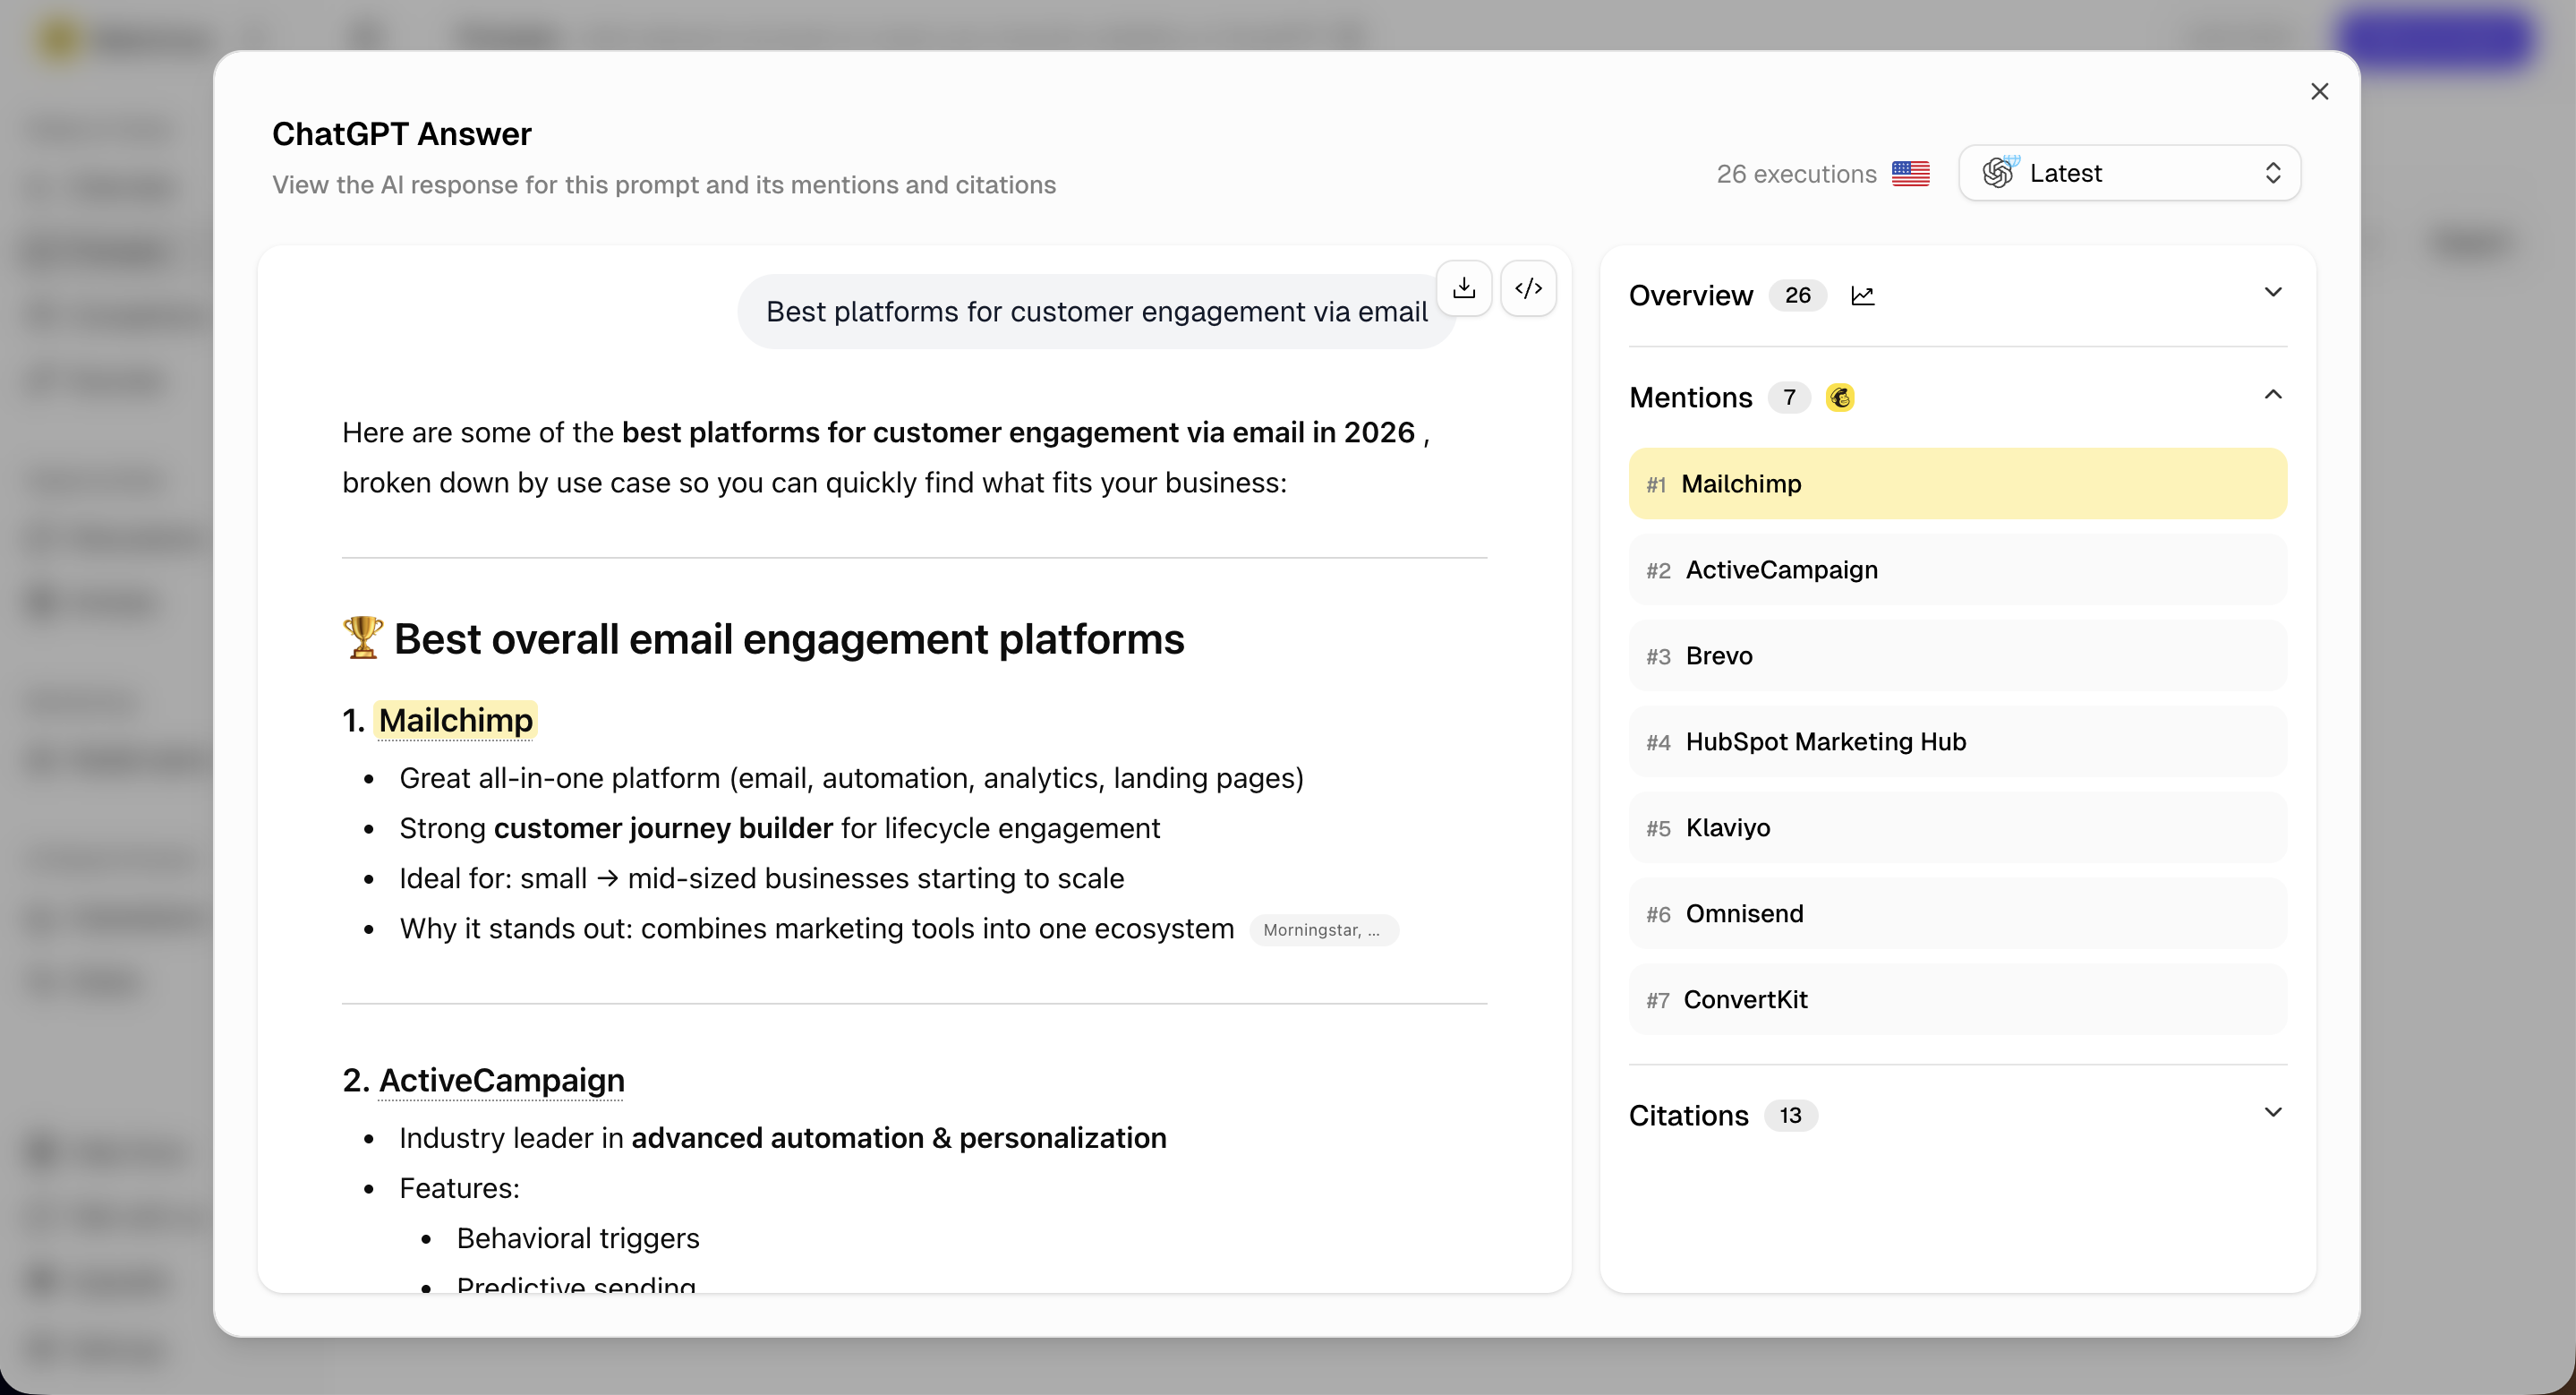Click the ActiveCampaign heading link
The image size is (2576, 1395).
(501, 1081)
